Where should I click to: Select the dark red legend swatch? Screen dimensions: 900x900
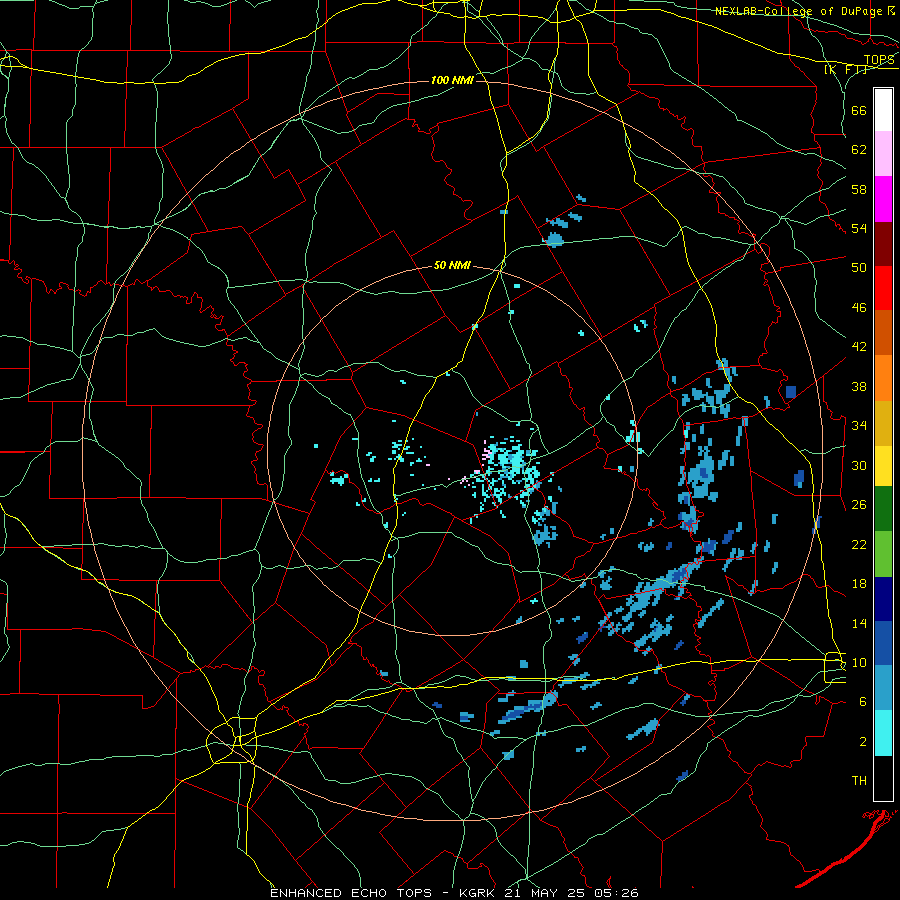tap(883, 244)
